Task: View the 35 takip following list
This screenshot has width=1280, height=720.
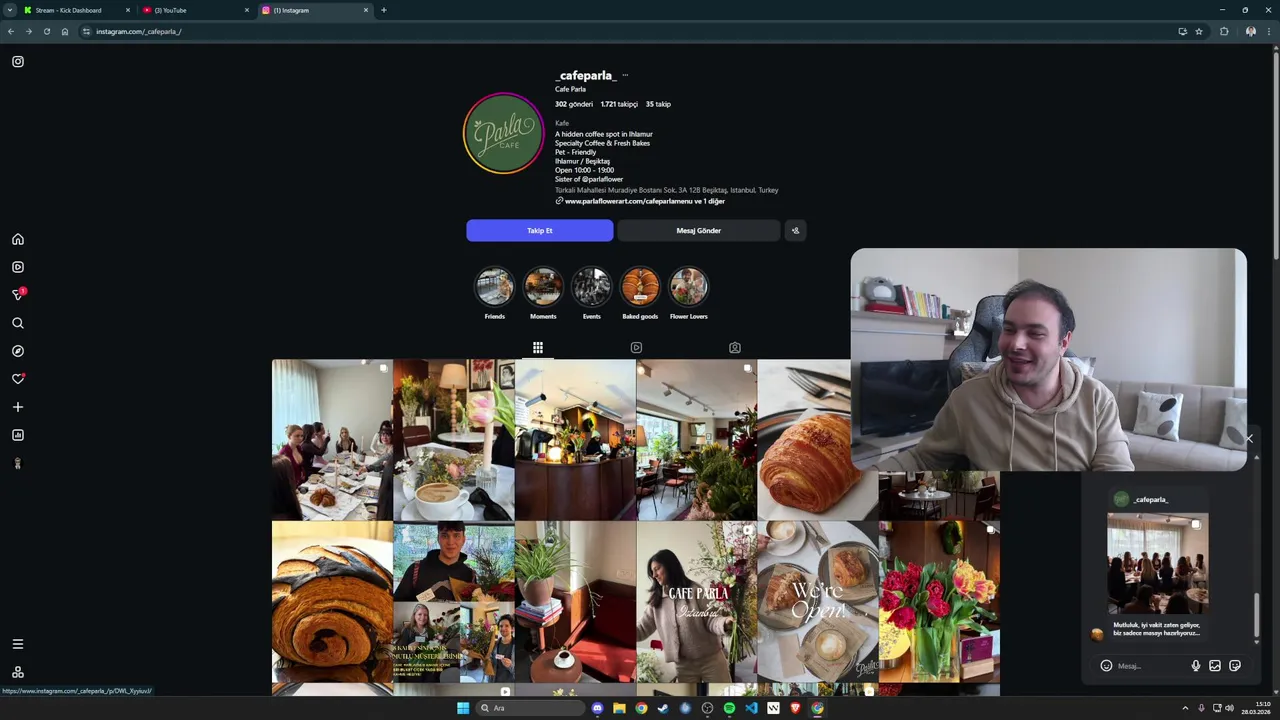Action: coord(658,104)
